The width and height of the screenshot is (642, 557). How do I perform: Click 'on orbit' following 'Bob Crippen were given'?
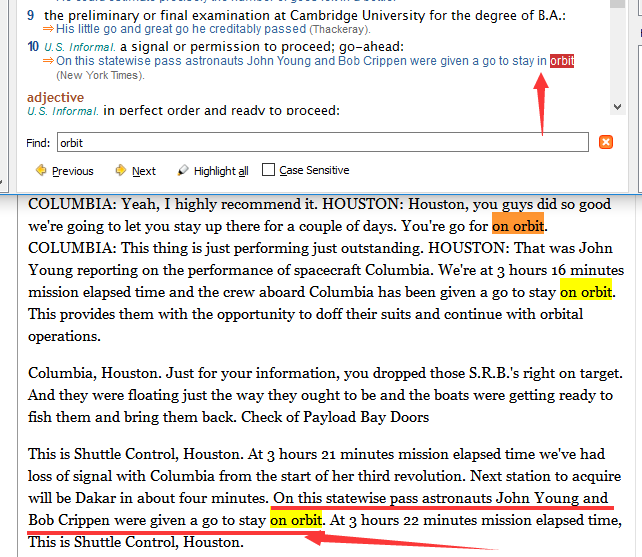[296, 520]
